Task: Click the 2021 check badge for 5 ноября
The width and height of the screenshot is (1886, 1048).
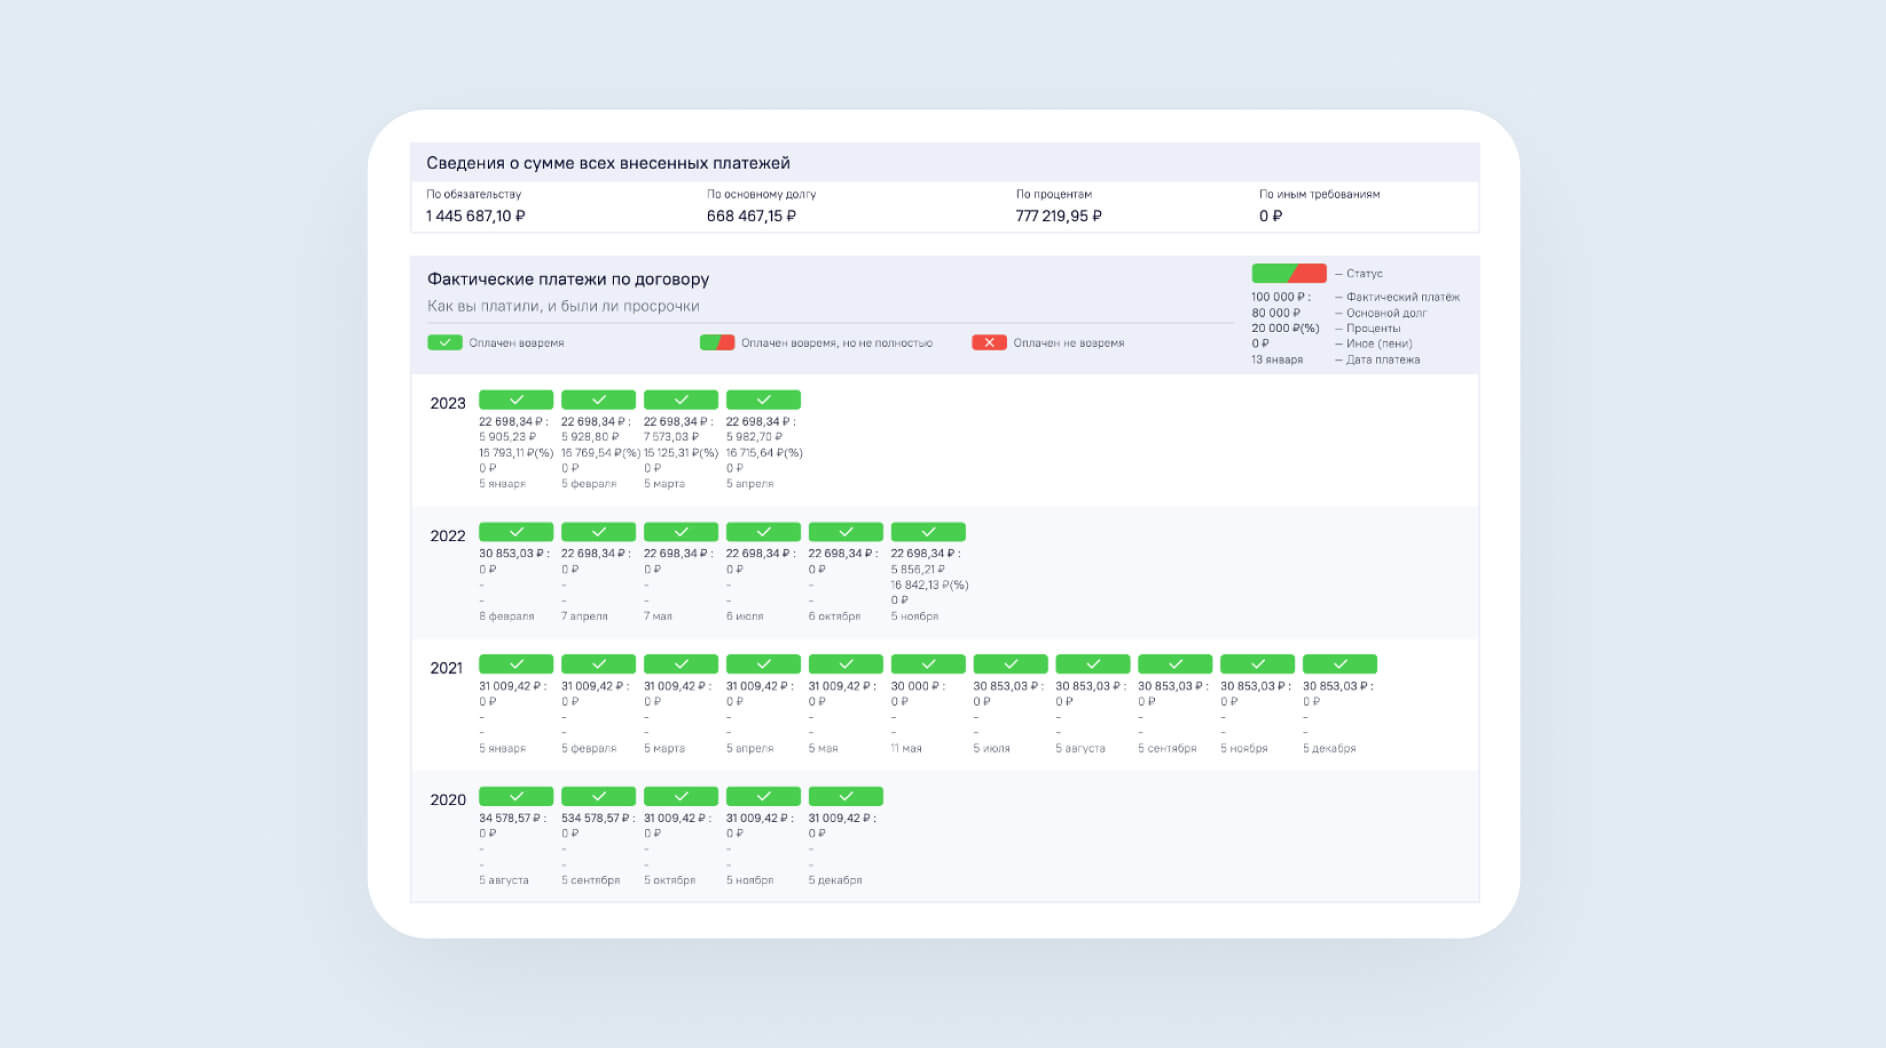Action: pyautogui.click(x=1258, y=664)
